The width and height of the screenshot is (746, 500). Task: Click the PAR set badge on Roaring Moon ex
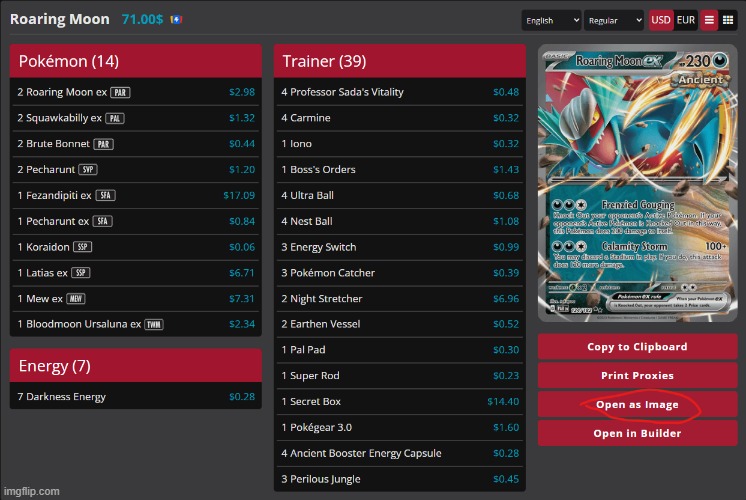[120, 92]
